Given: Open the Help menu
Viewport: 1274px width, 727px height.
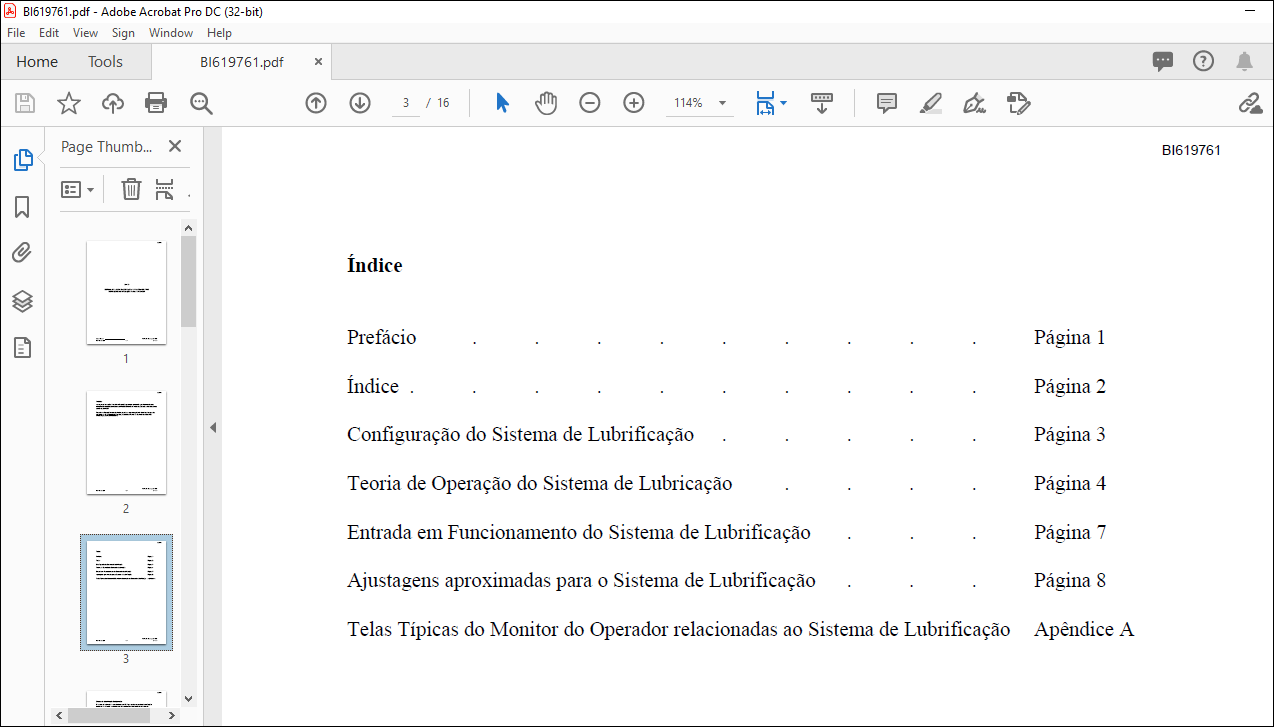Looking at the screenshot, I should tap(219, 33).
